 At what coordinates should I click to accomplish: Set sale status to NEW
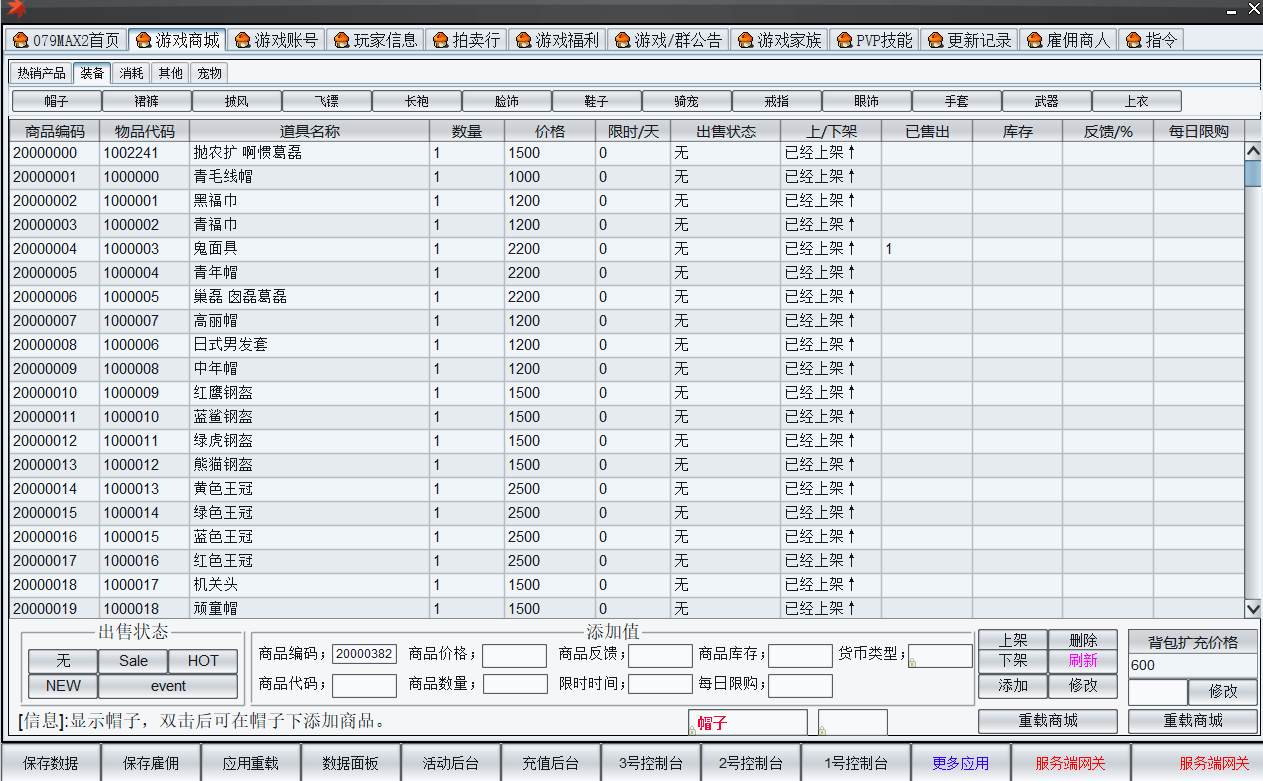[63, 686]
